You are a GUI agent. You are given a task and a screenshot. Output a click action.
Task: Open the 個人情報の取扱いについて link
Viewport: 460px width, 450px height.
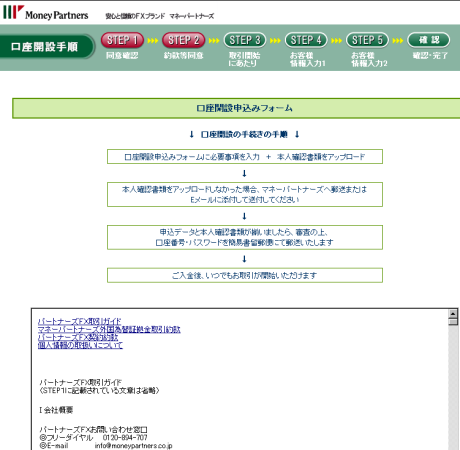[x=80, y=345]
